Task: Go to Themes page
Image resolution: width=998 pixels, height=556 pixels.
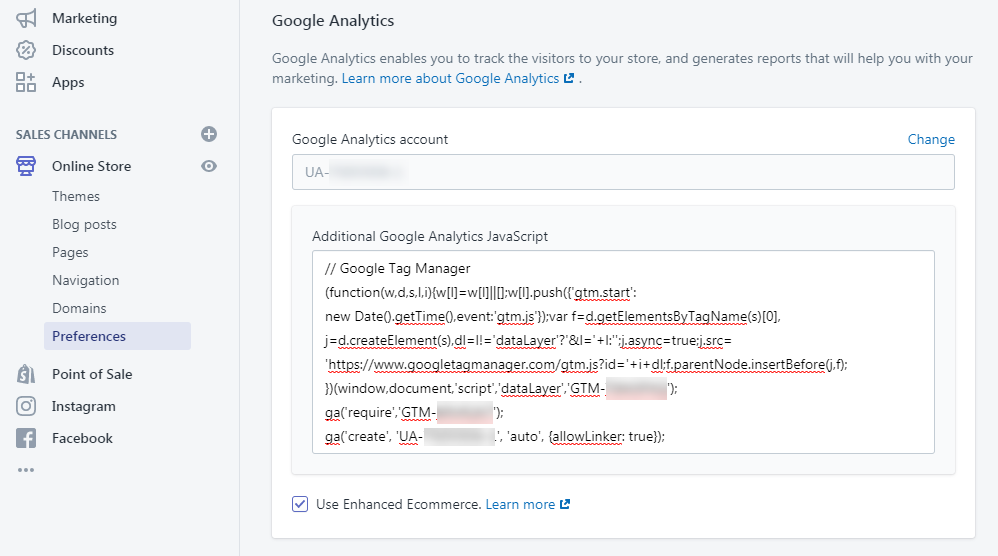Action: coord(76,196)
